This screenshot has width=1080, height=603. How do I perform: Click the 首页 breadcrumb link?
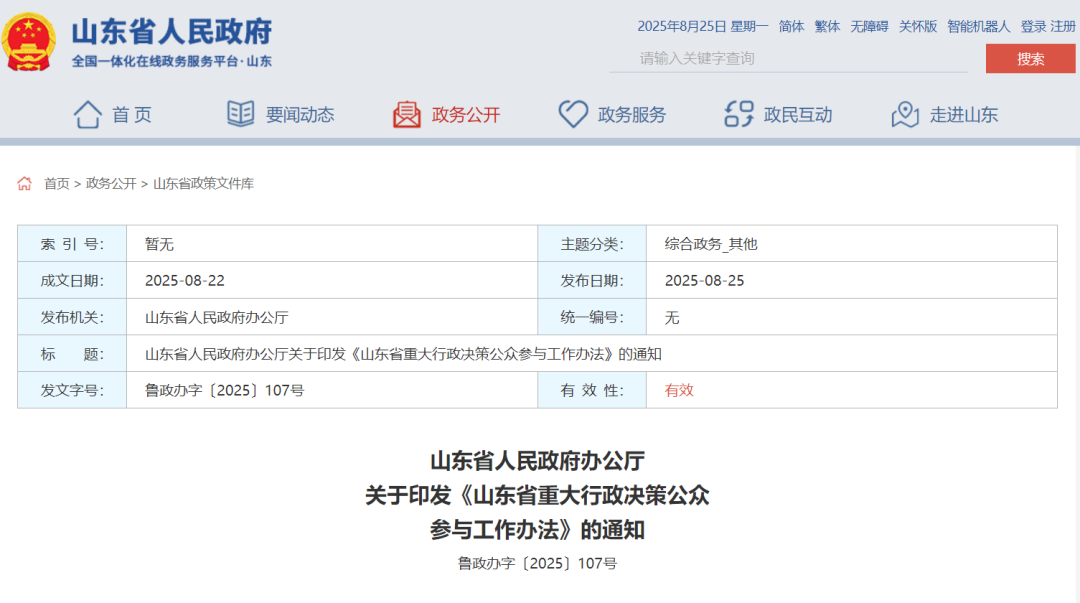tap(56, 183)
